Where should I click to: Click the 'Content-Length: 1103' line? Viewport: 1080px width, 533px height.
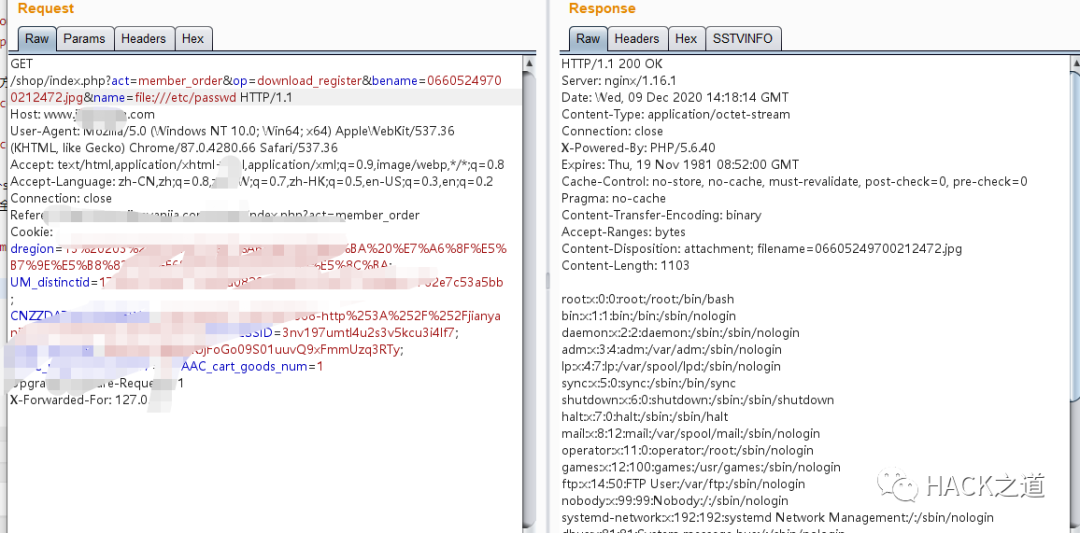coord(625,265)
